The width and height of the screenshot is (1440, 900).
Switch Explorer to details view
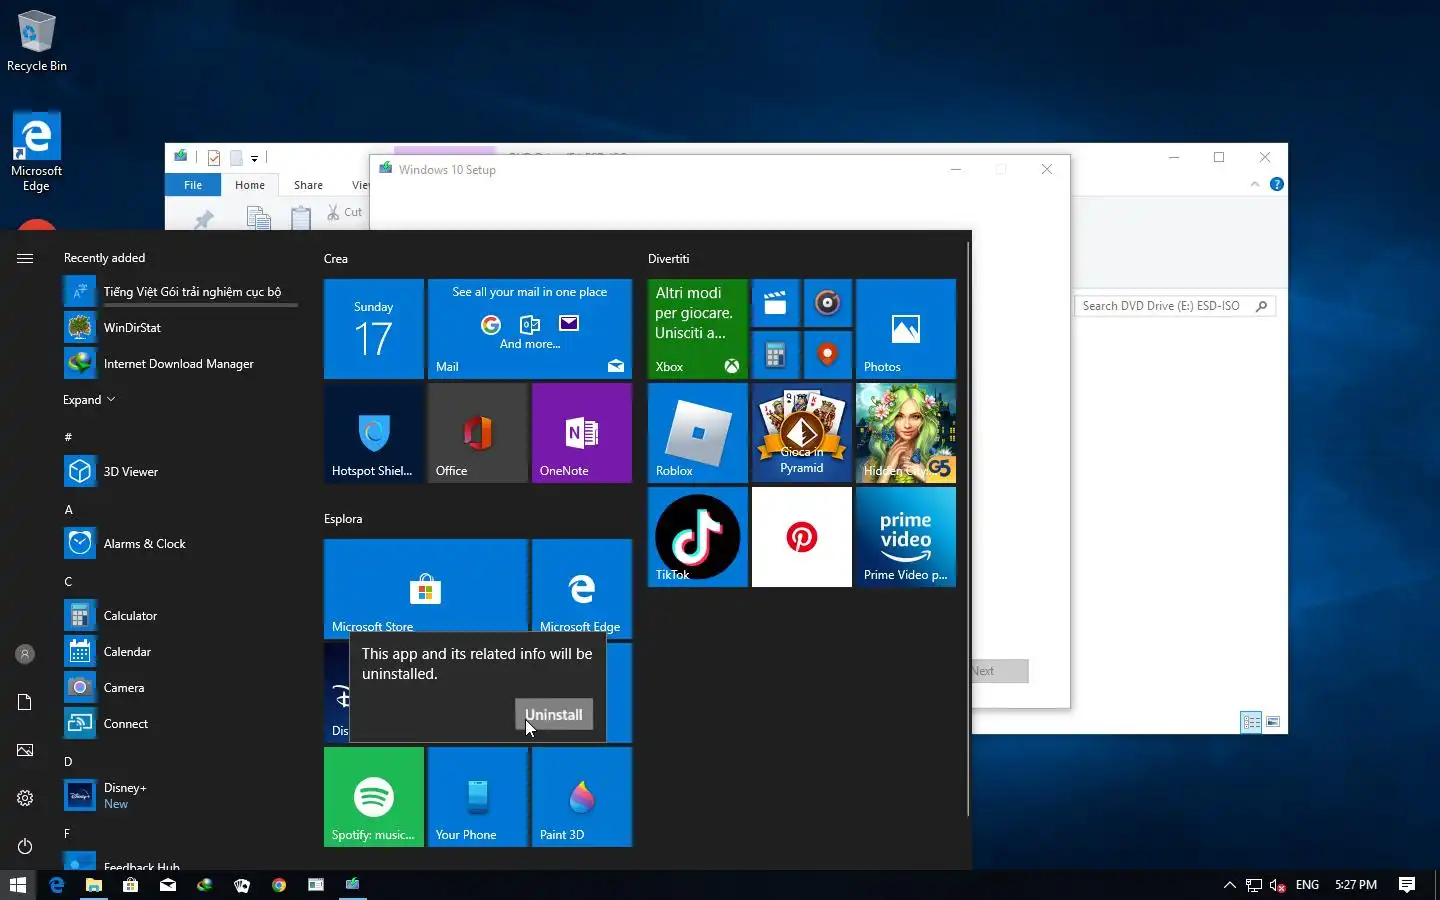[x=1251, y=722]
